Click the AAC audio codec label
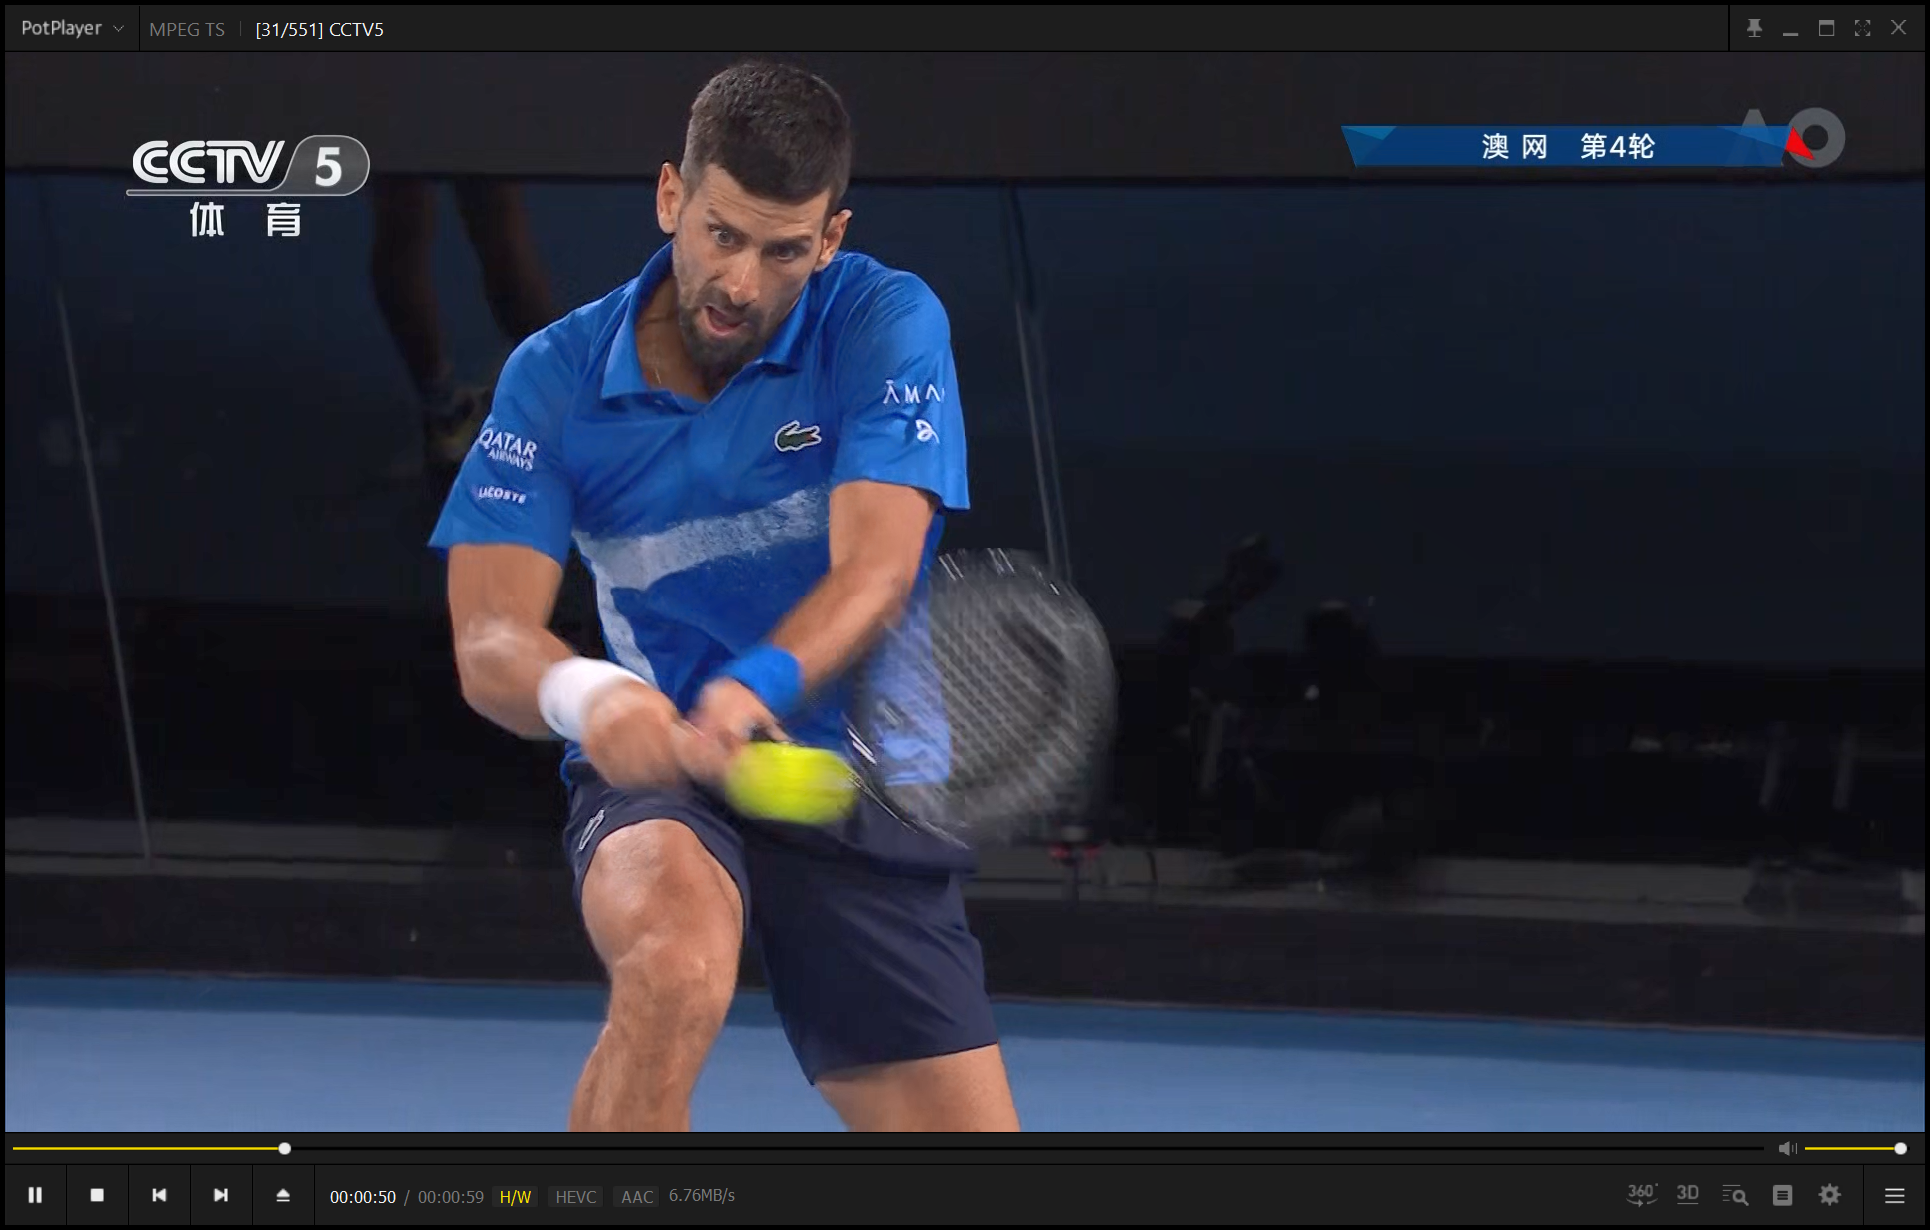This screenshot has width=1930, height=1230. click(x=637, y=1197)
